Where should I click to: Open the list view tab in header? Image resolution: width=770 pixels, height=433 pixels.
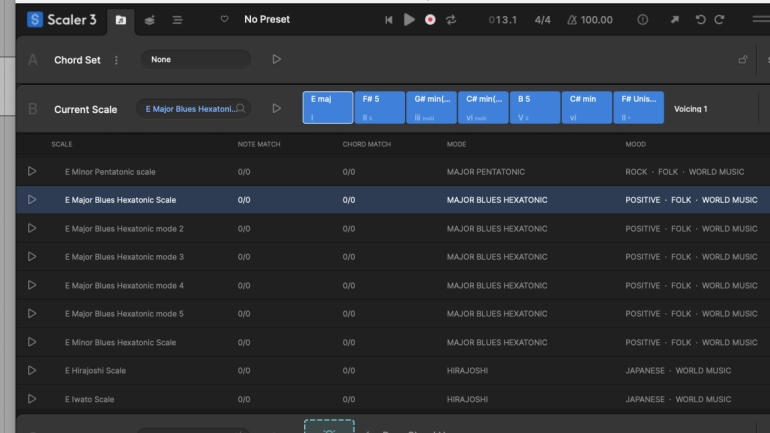tap(177, 18)
